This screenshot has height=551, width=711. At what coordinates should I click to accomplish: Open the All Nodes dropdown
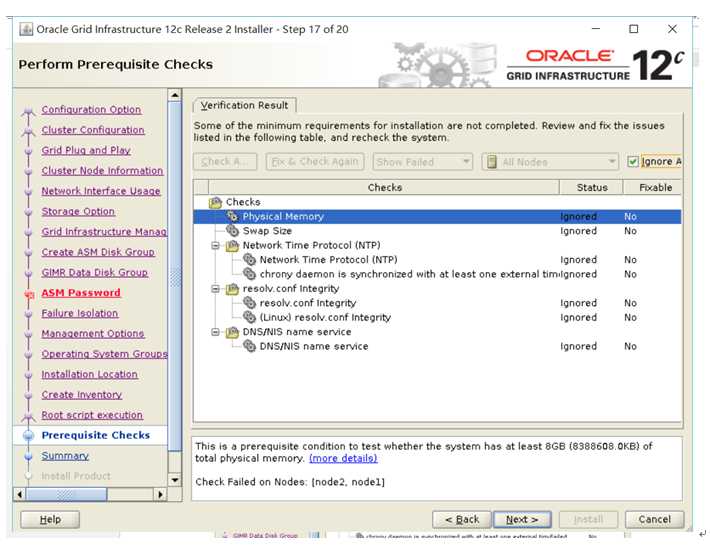(550, 162)
